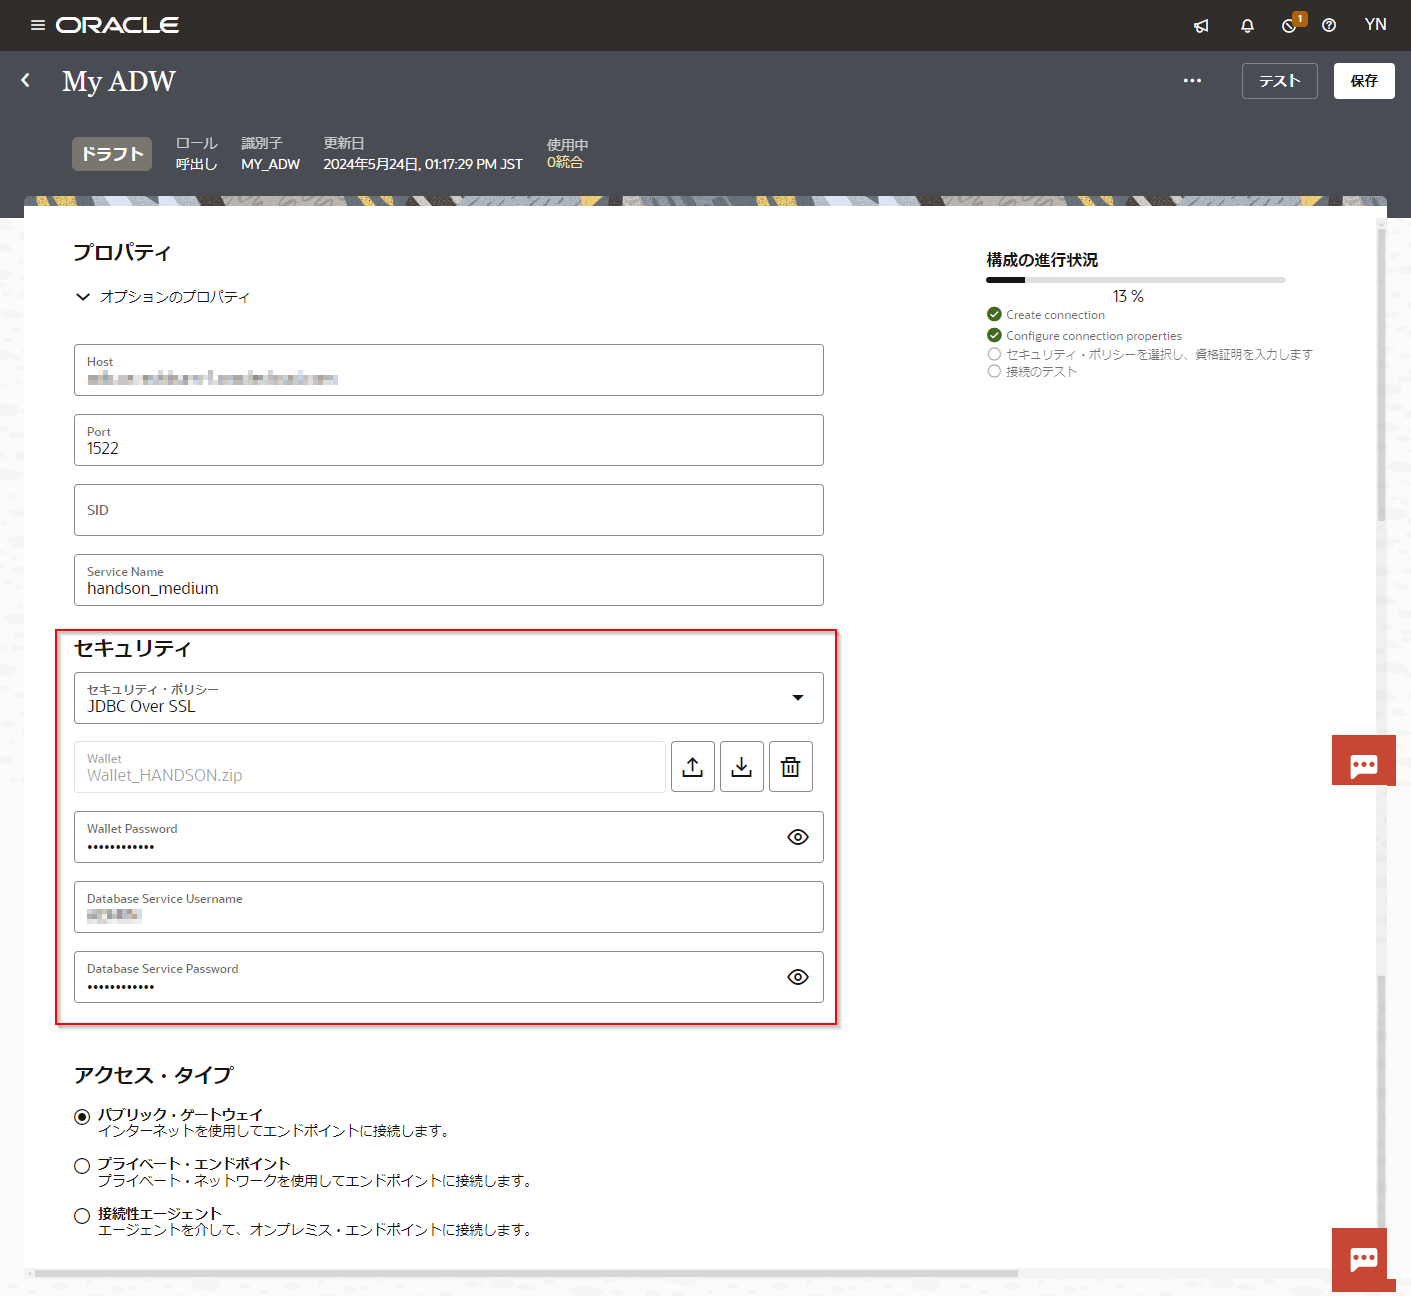Click the announcements megaphone icon
The image size is (1411, 1296).
pos(1201,26)
